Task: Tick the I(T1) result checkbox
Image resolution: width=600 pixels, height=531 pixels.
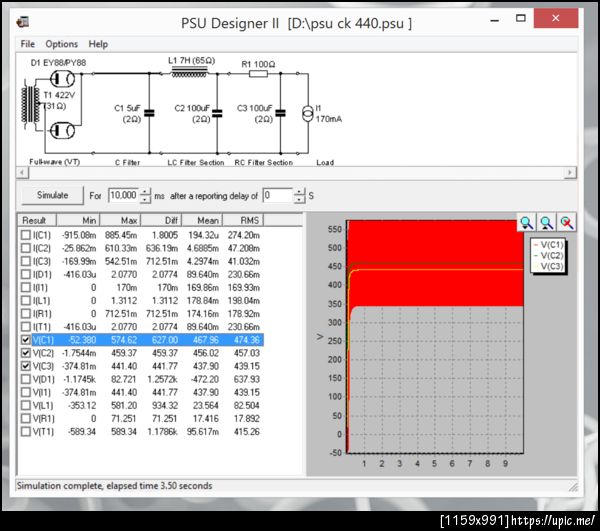Action: point(26,326)
